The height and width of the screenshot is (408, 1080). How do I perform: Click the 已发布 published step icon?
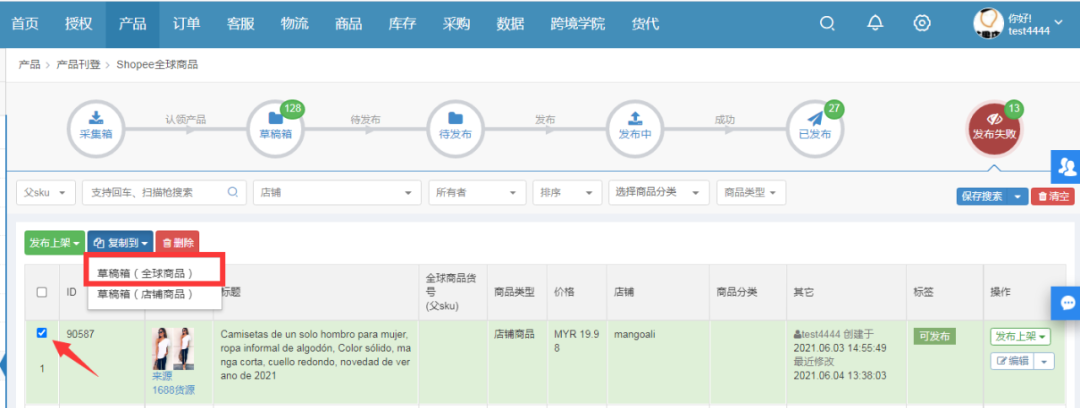point(815,127)
